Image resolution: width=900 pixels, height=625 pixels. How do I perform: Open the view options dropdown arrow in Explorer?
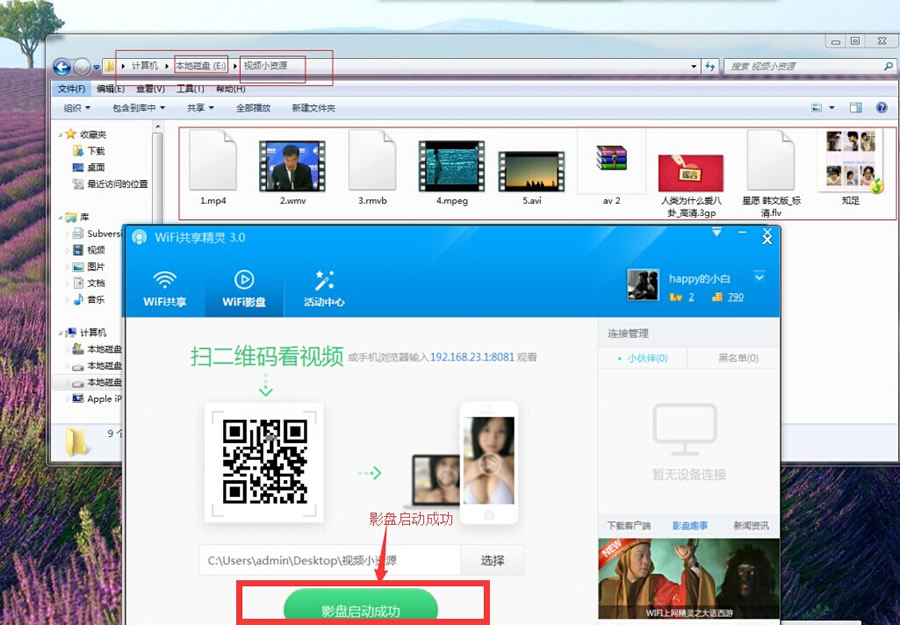[832, 107]
